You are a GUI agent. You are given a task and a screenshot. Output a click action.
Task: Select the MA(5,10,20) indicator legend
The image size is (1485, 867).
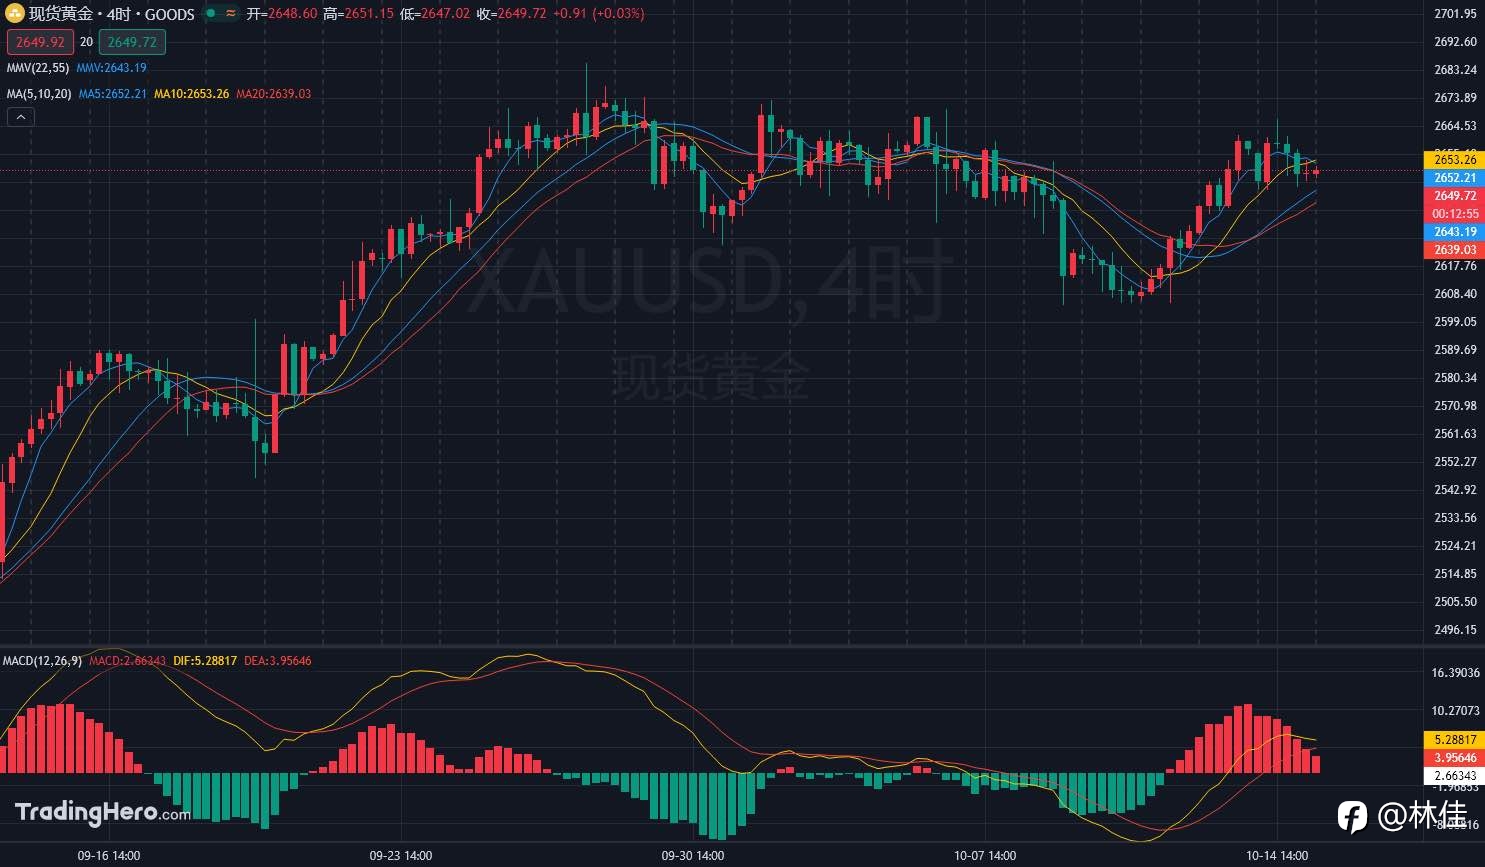[x=39, y=94]
